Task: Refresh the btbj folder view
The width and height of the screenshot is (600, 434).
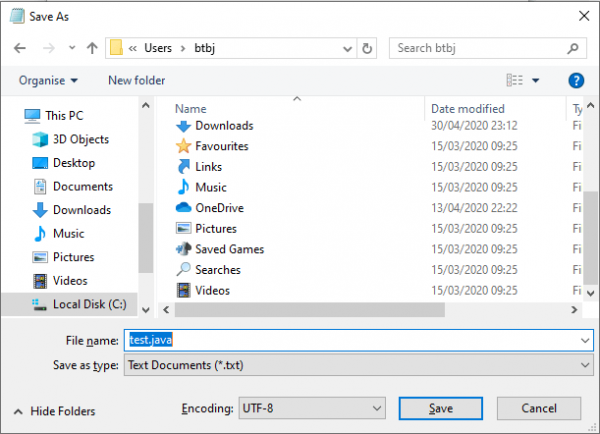Action: tap(367, 49)
